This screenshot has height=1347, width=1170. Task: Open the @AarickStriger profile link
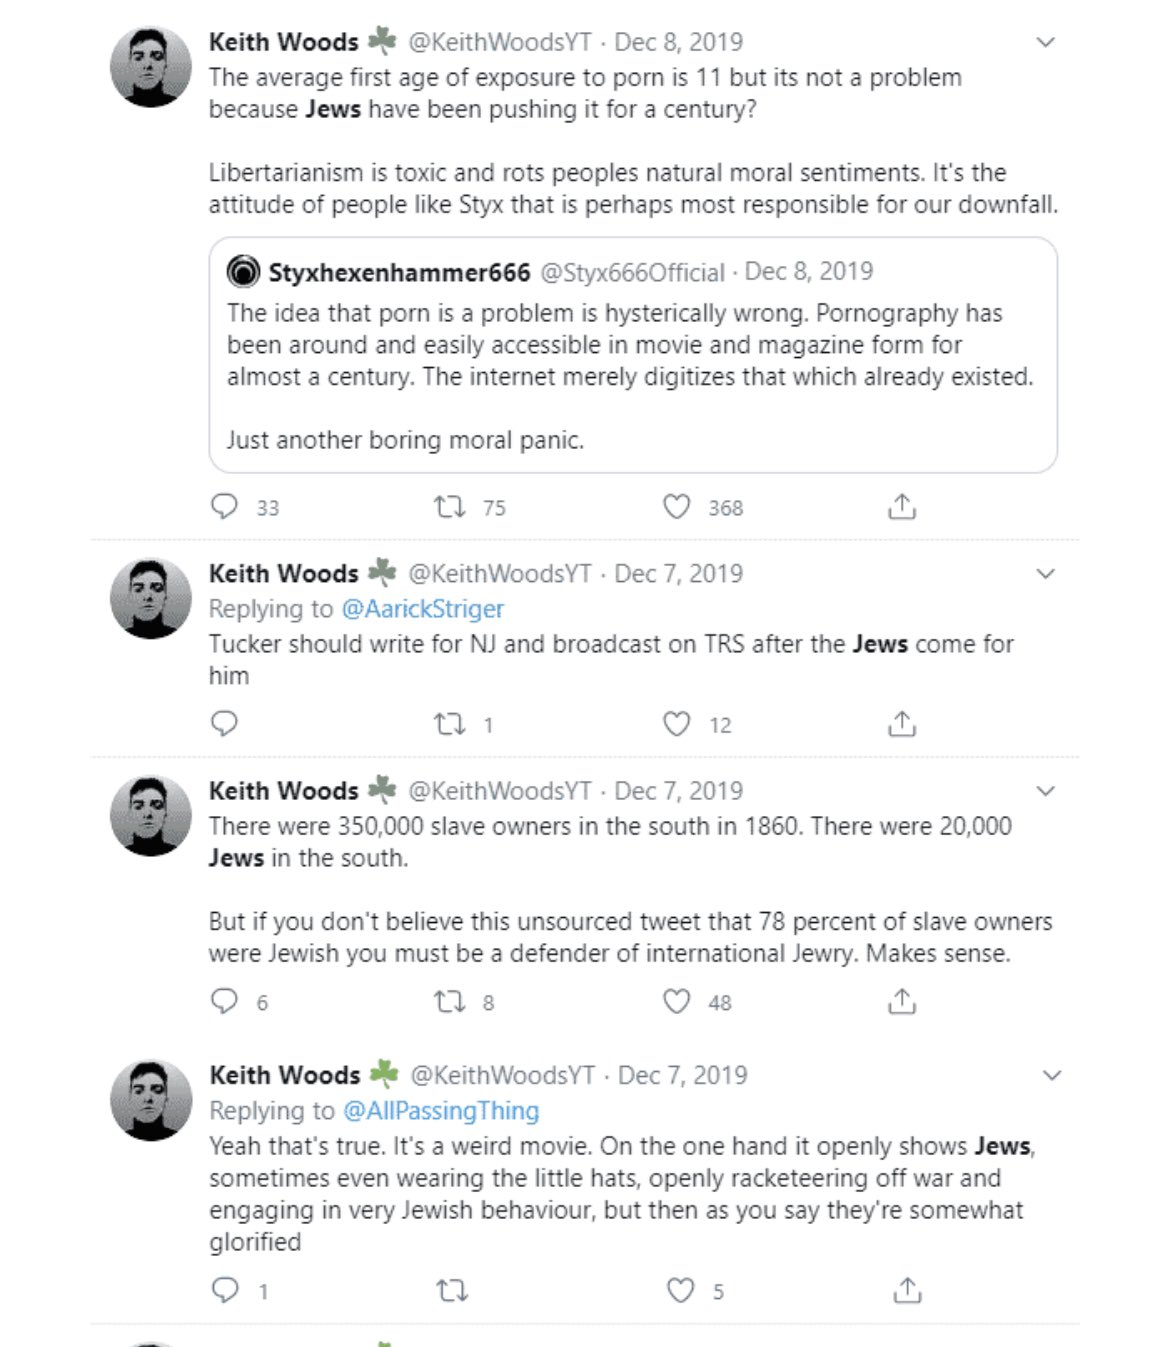pyautogui.click(x=423, y=608)
